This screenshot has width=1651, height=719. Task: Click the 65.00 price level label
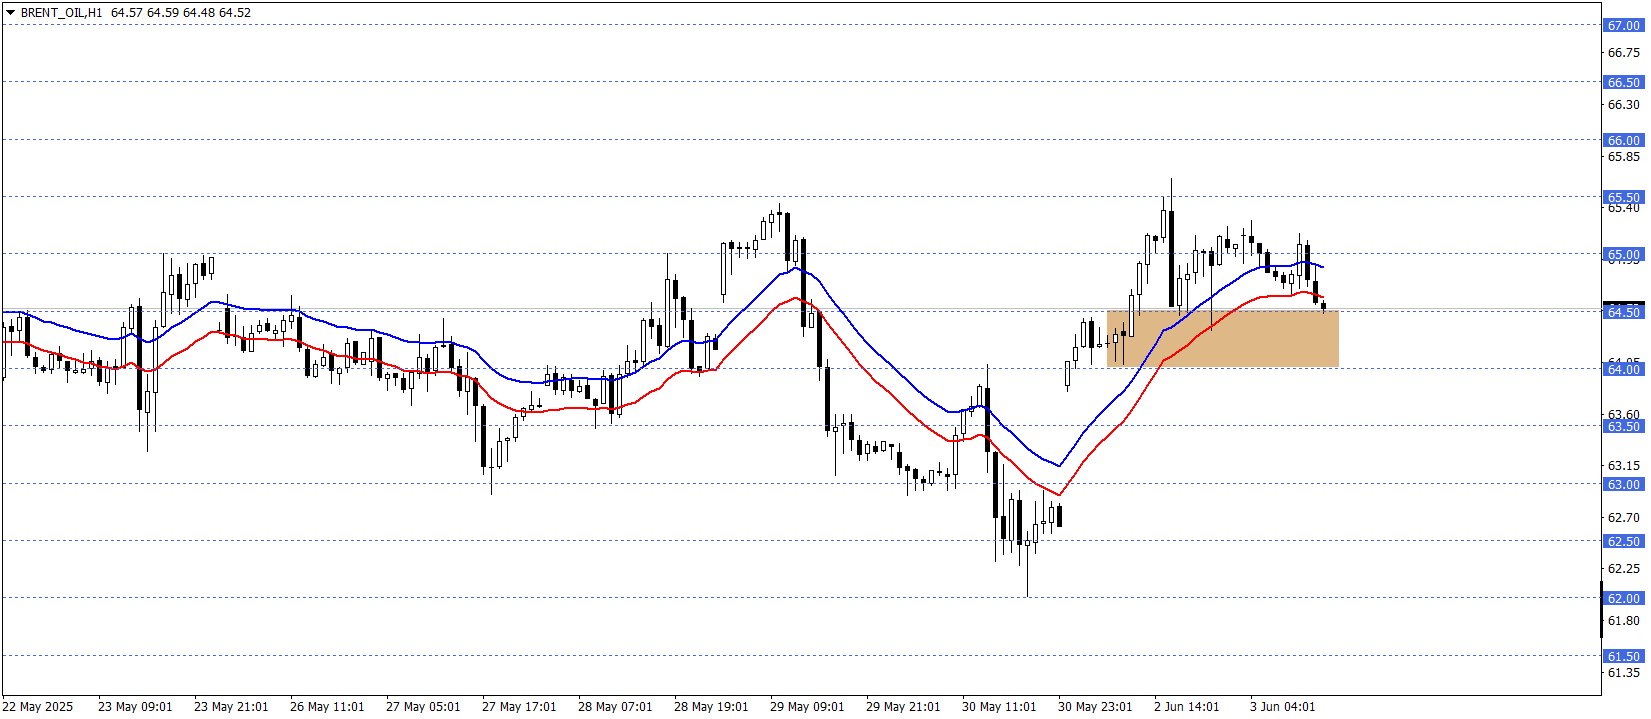tap(1623, 255)
